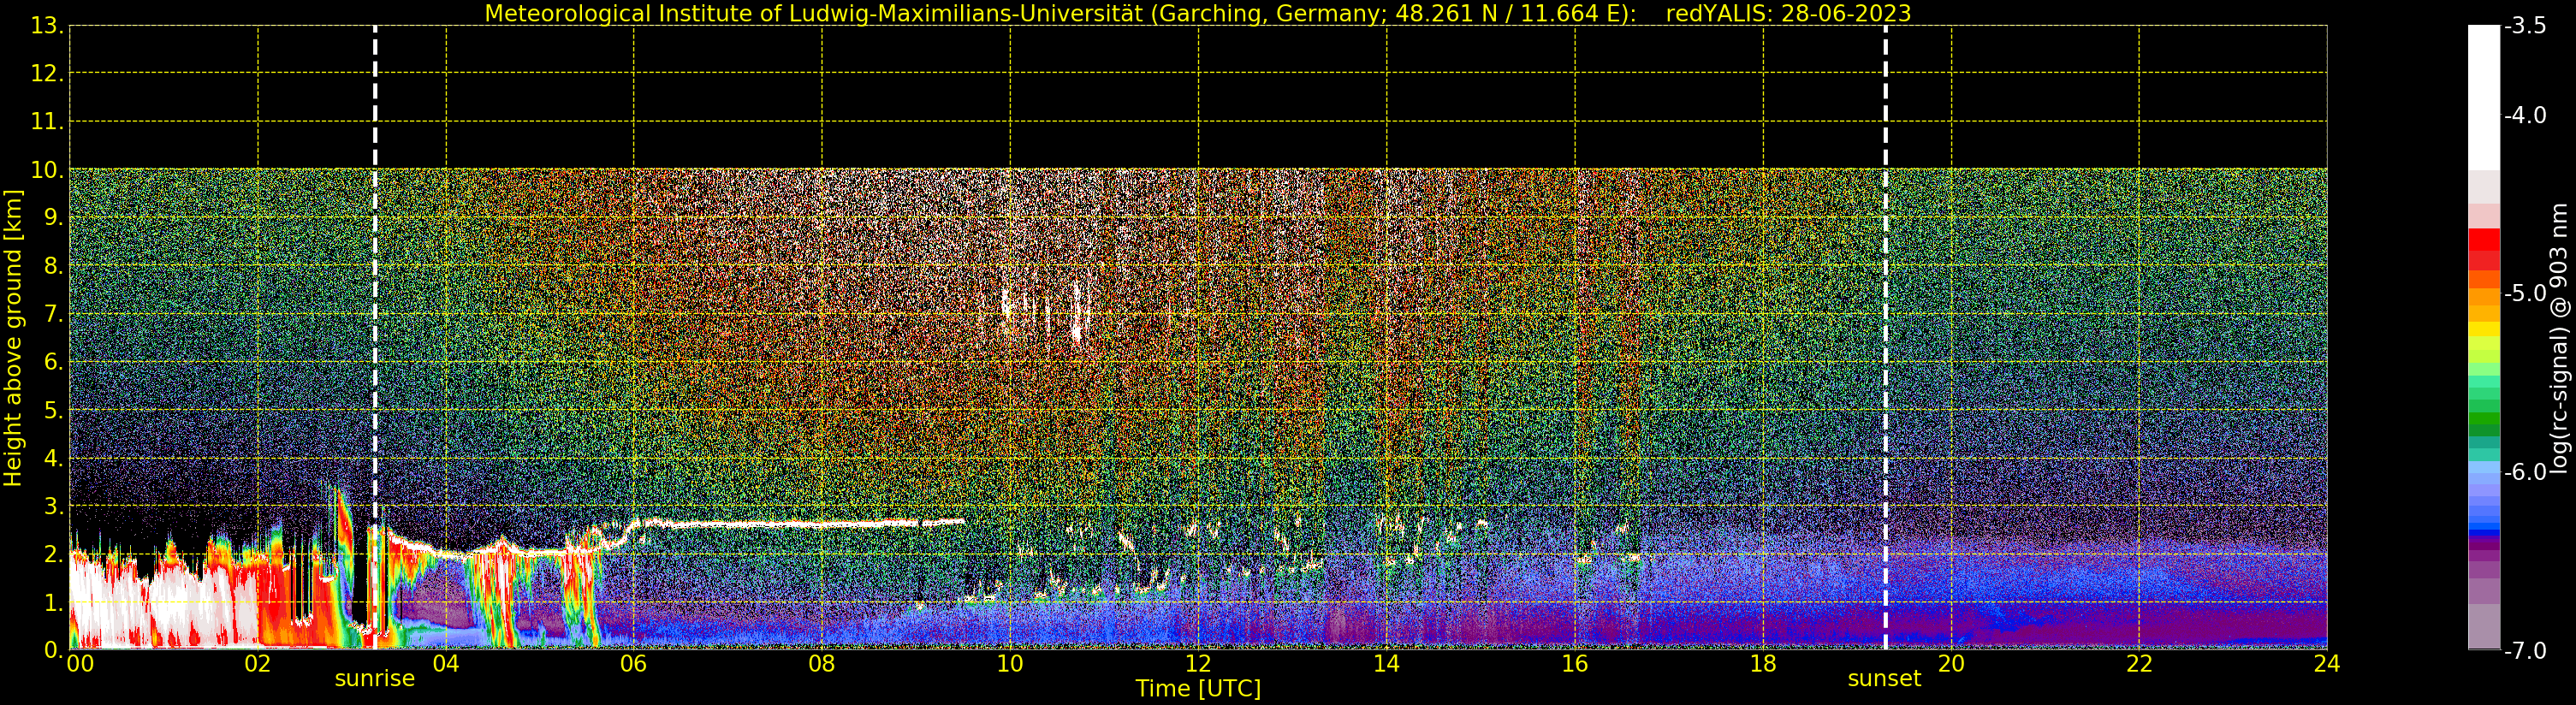The image size is (2576, 705).
Task: Click the "12" tick on the time axis
Action: [1198, 664]
